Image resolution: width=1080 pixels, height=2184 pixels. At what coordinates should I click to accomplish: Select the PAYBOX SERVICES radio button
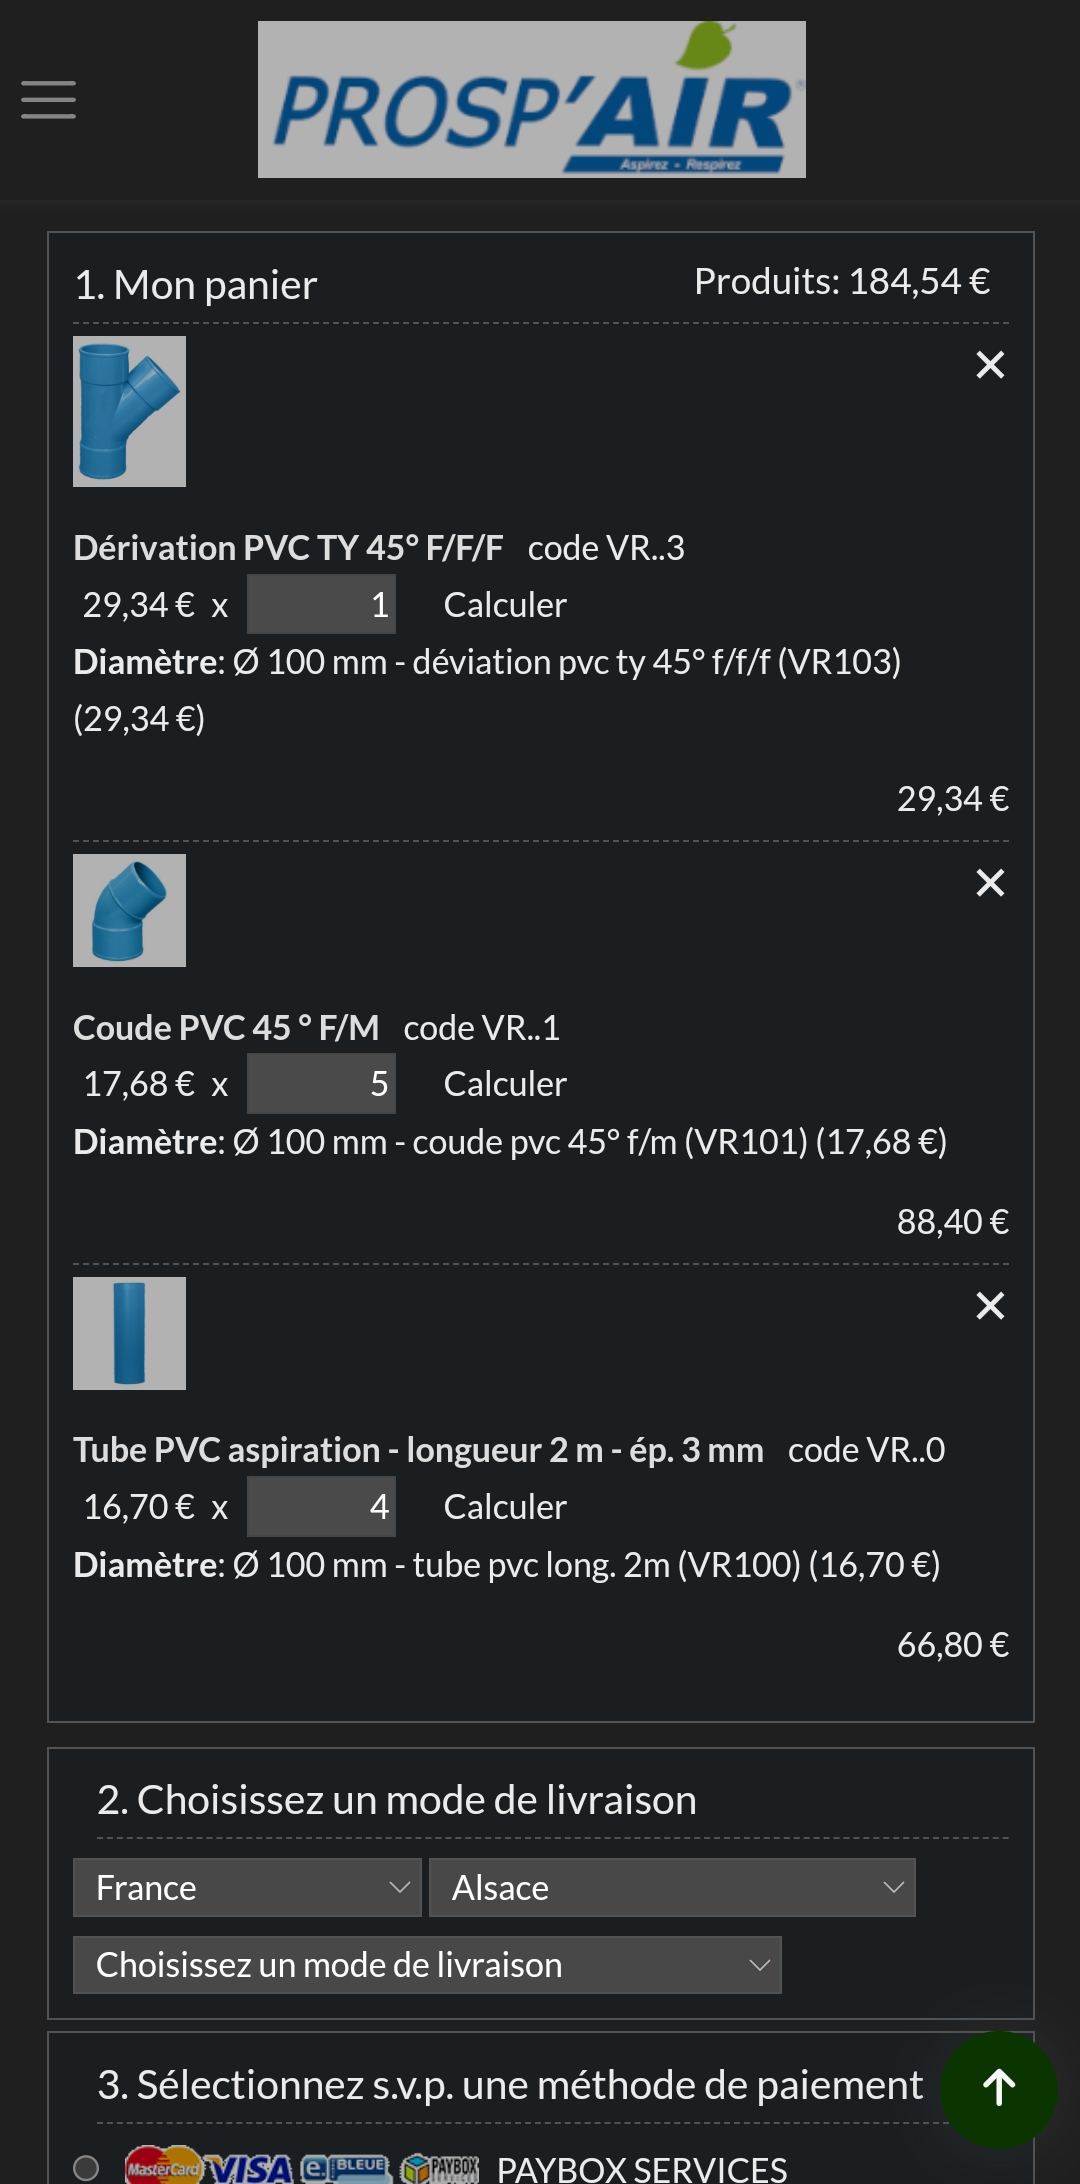86,2168
